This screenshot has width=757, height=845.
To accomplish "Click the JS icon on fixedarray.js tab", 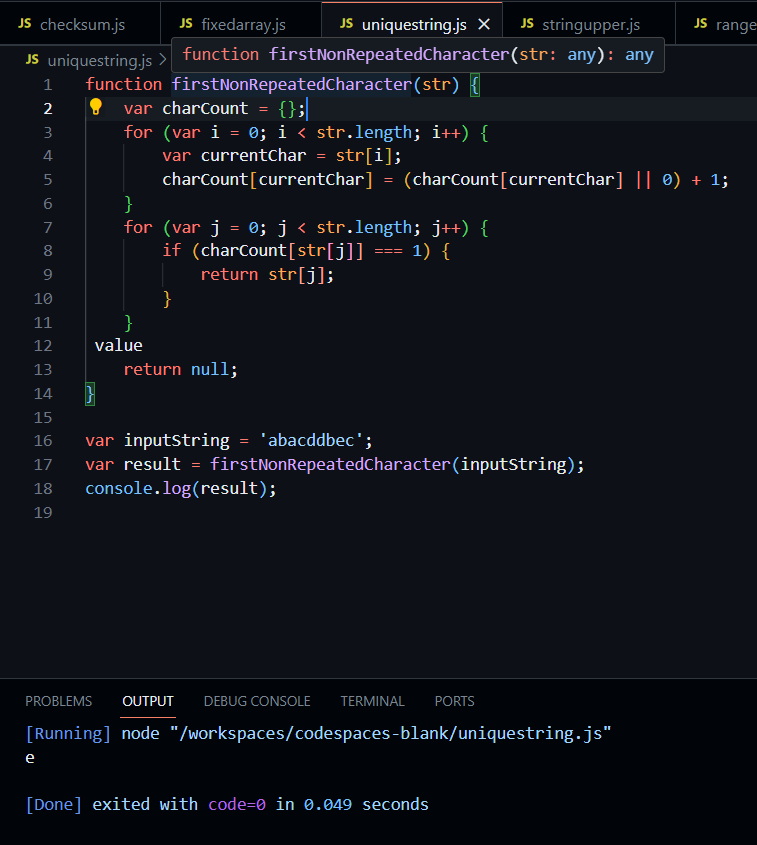I will point(186,24).
